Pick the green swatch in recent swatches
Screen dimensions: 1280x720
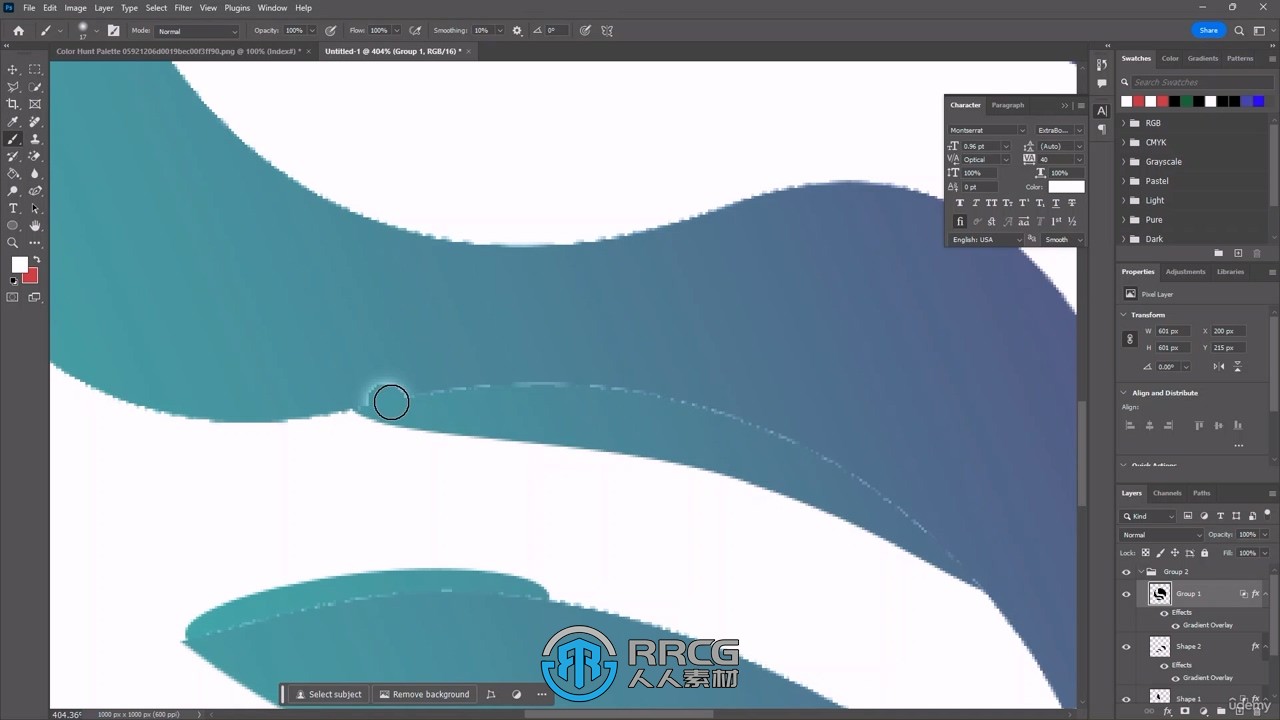coord(1186,101)
